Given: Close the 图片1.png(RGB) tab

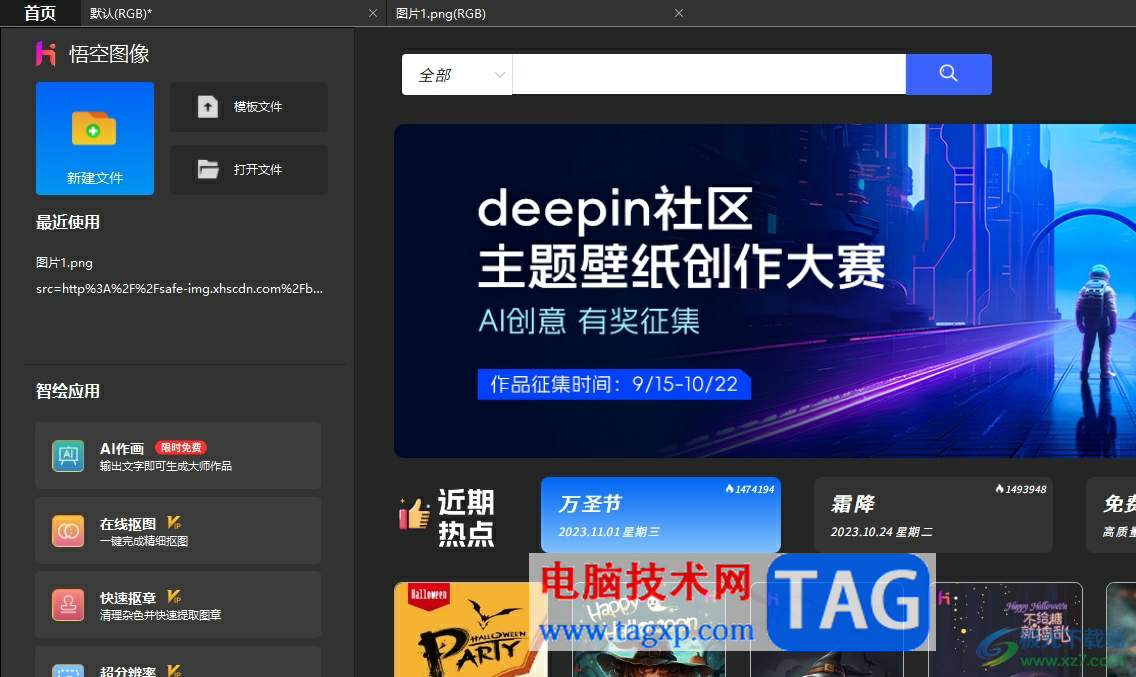Looking at the screenshot, I should pyautogui.click(x=679, y=13).
